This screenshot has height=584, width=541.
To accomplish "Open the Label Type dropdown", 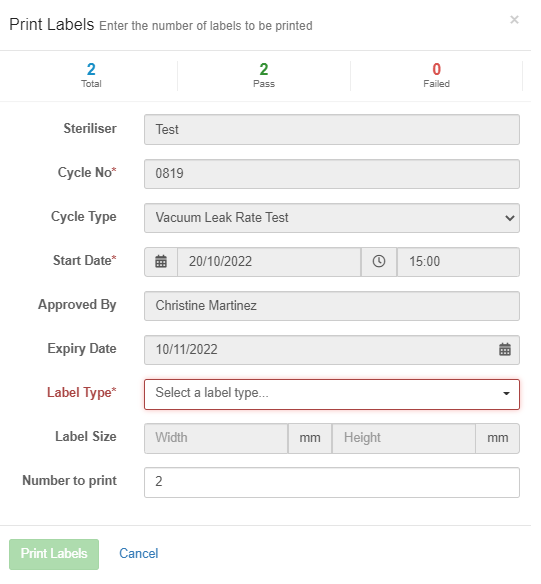I will click(x=331, y=394).
